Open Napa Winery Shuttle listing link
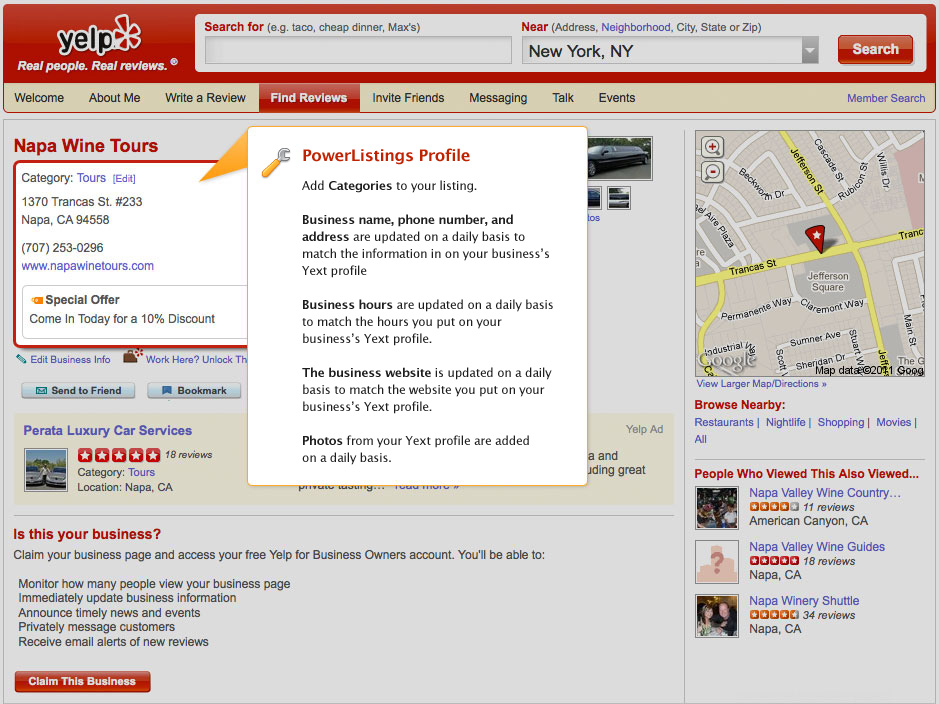The width and height of the screenshot is (939, 704). click(x=804, y=600)
